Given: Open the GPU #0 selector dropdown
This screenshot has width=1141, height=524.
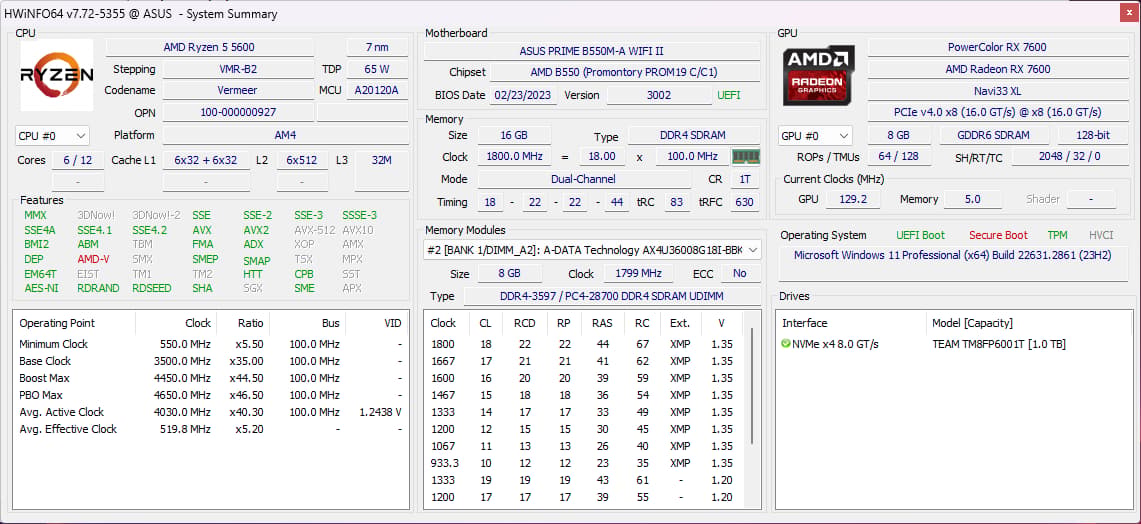Looking at the screenshot, I should tap(815, 135).
